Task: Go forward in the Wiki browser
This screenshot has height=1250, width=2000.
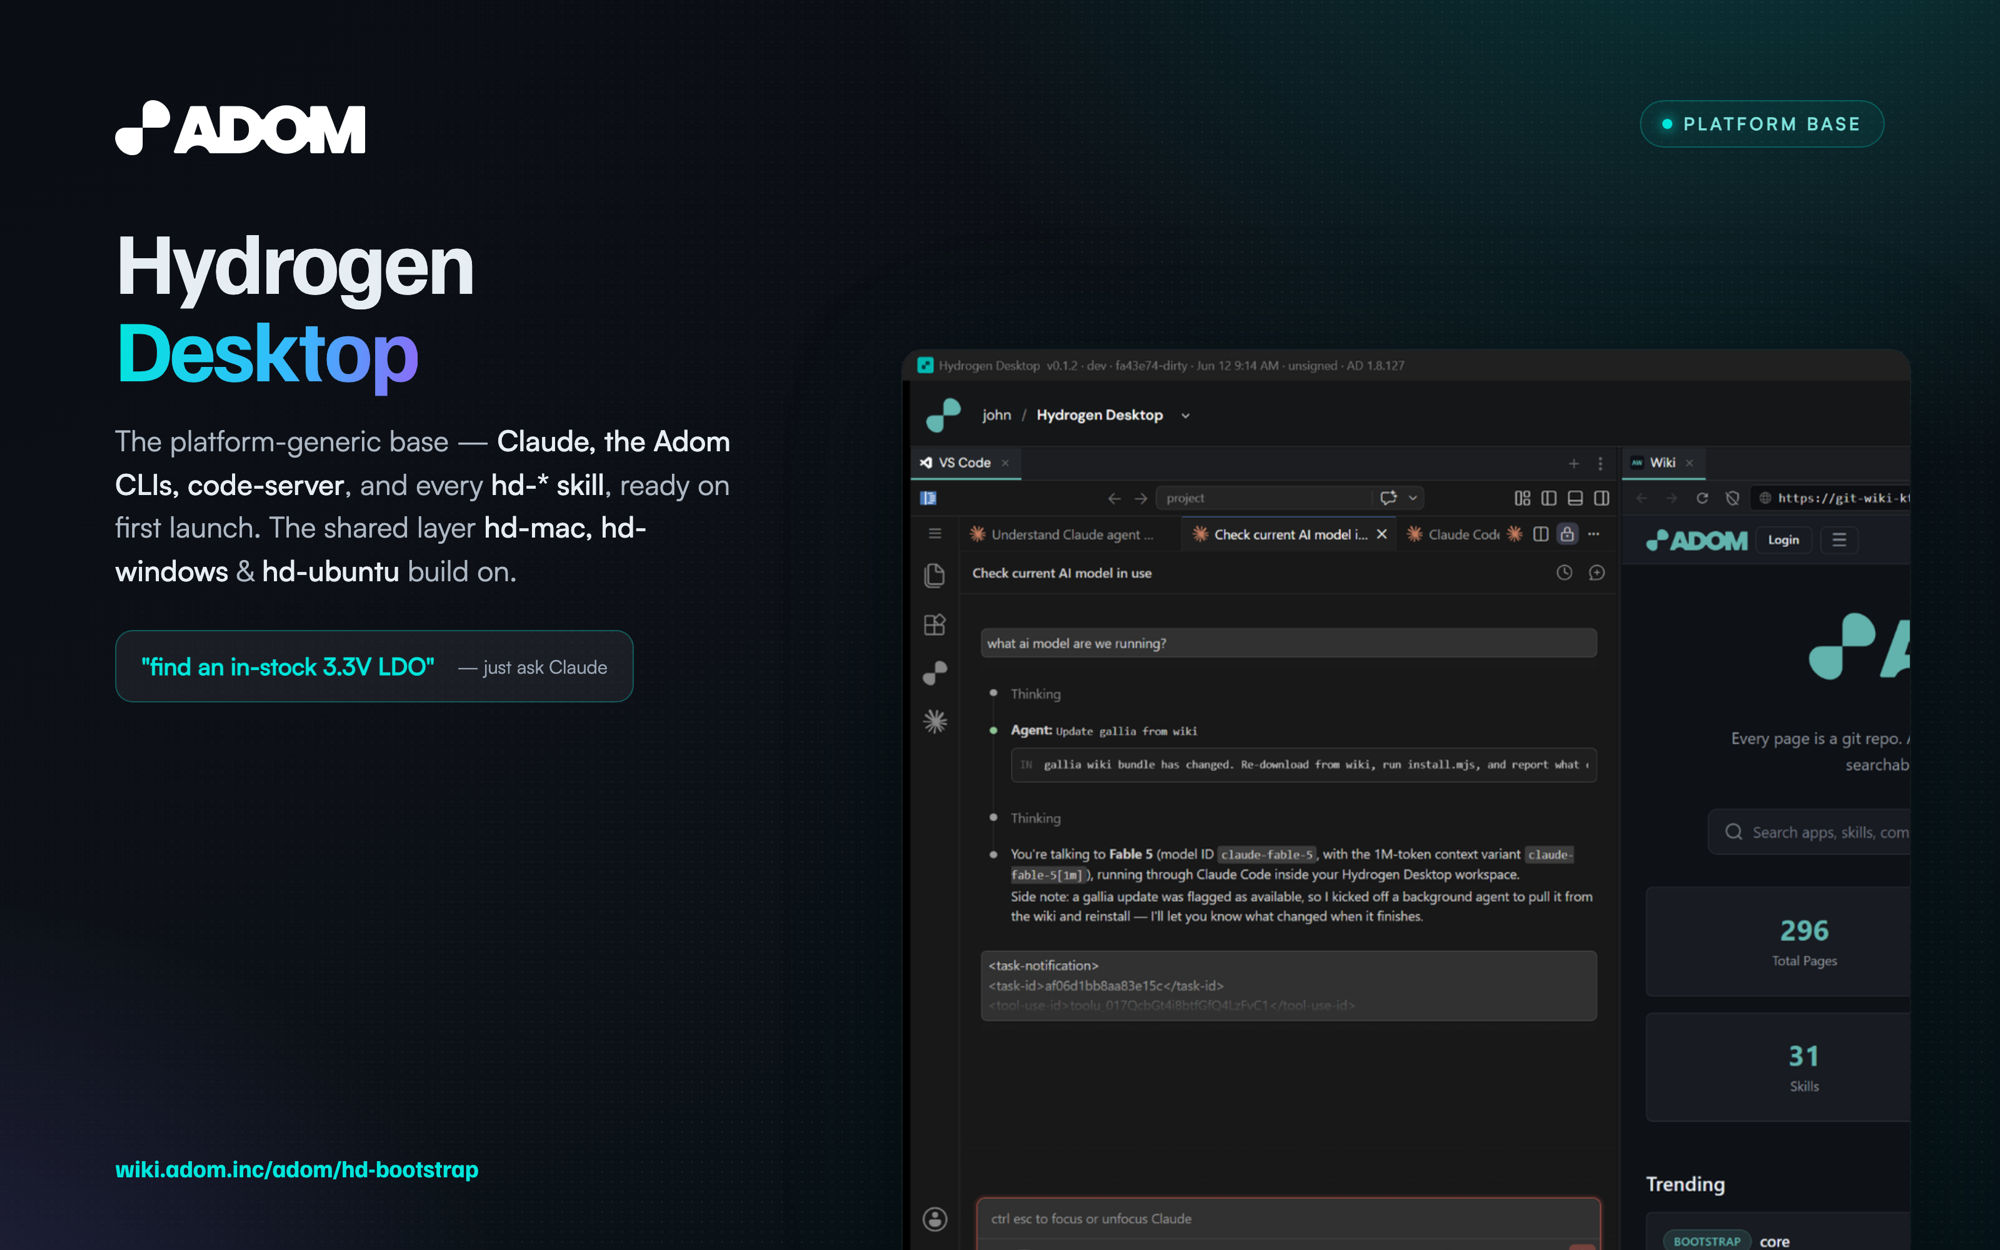Action: pyautogui.click(x=1671, y=498)
